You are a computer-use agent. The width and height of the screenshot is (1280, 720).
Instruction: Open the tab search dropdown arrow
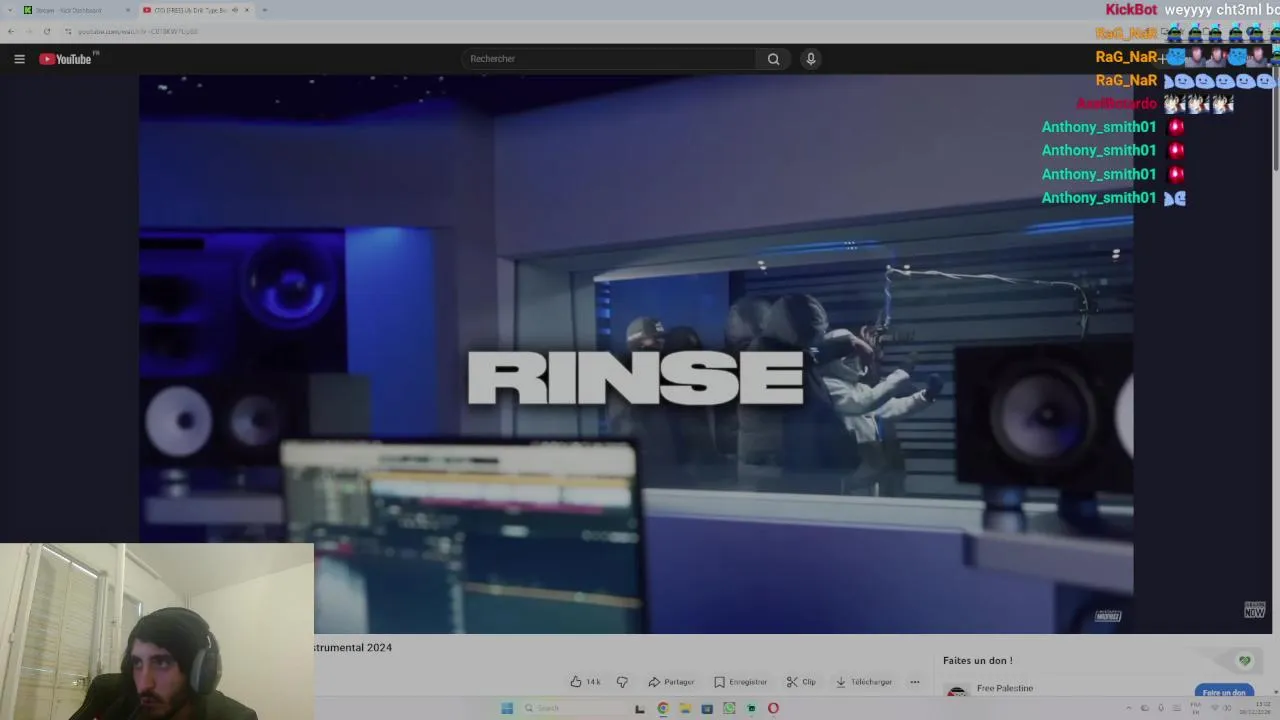point(8,10)
